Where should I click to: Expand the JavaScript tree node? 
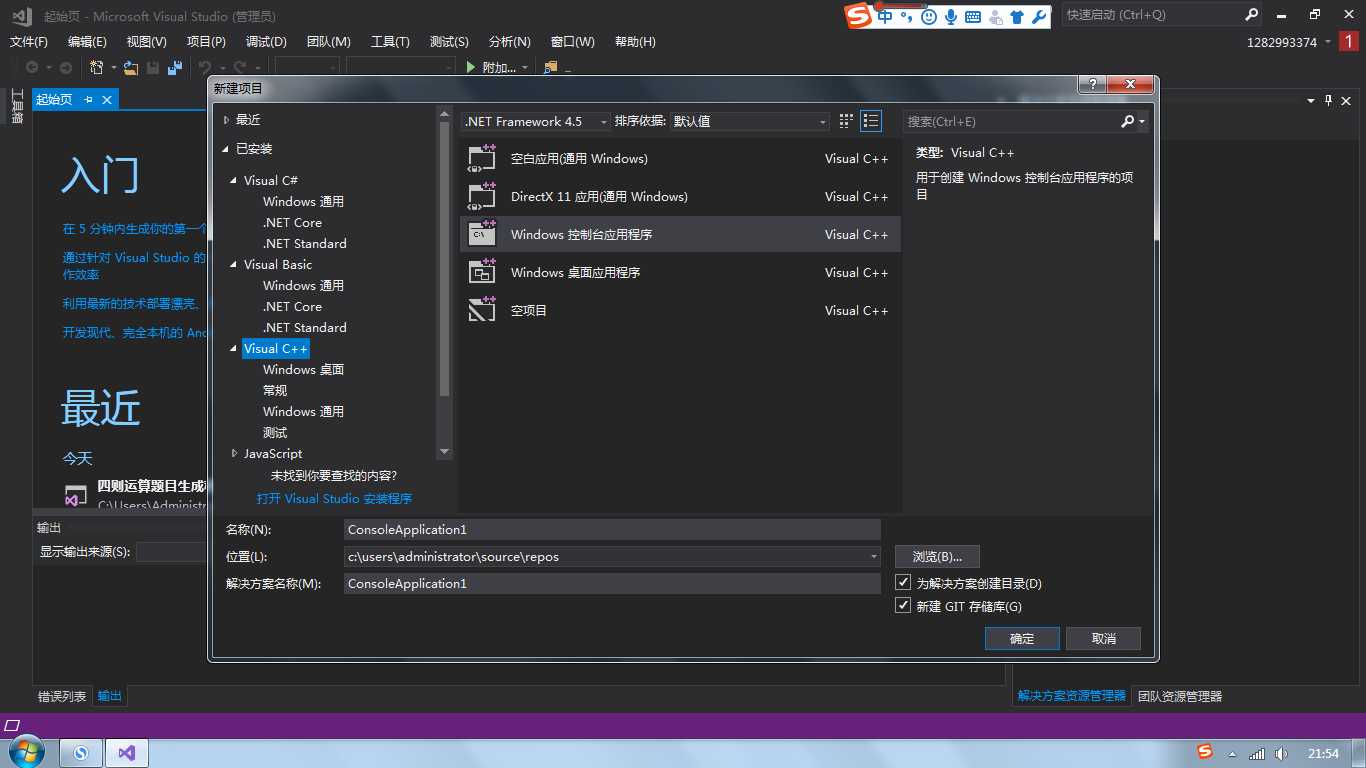tap(235, 453)
